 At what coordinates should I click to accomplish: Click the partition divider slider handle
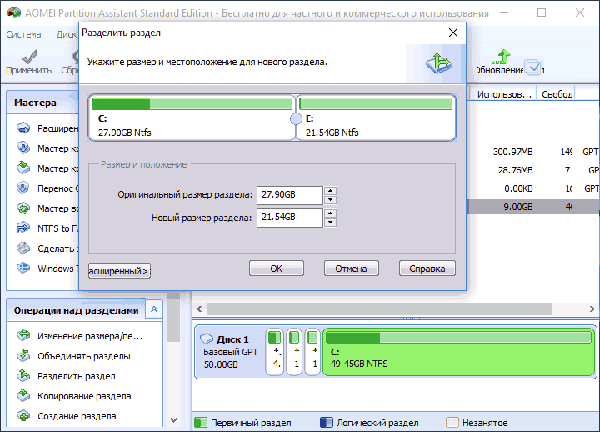click(295, 119)
